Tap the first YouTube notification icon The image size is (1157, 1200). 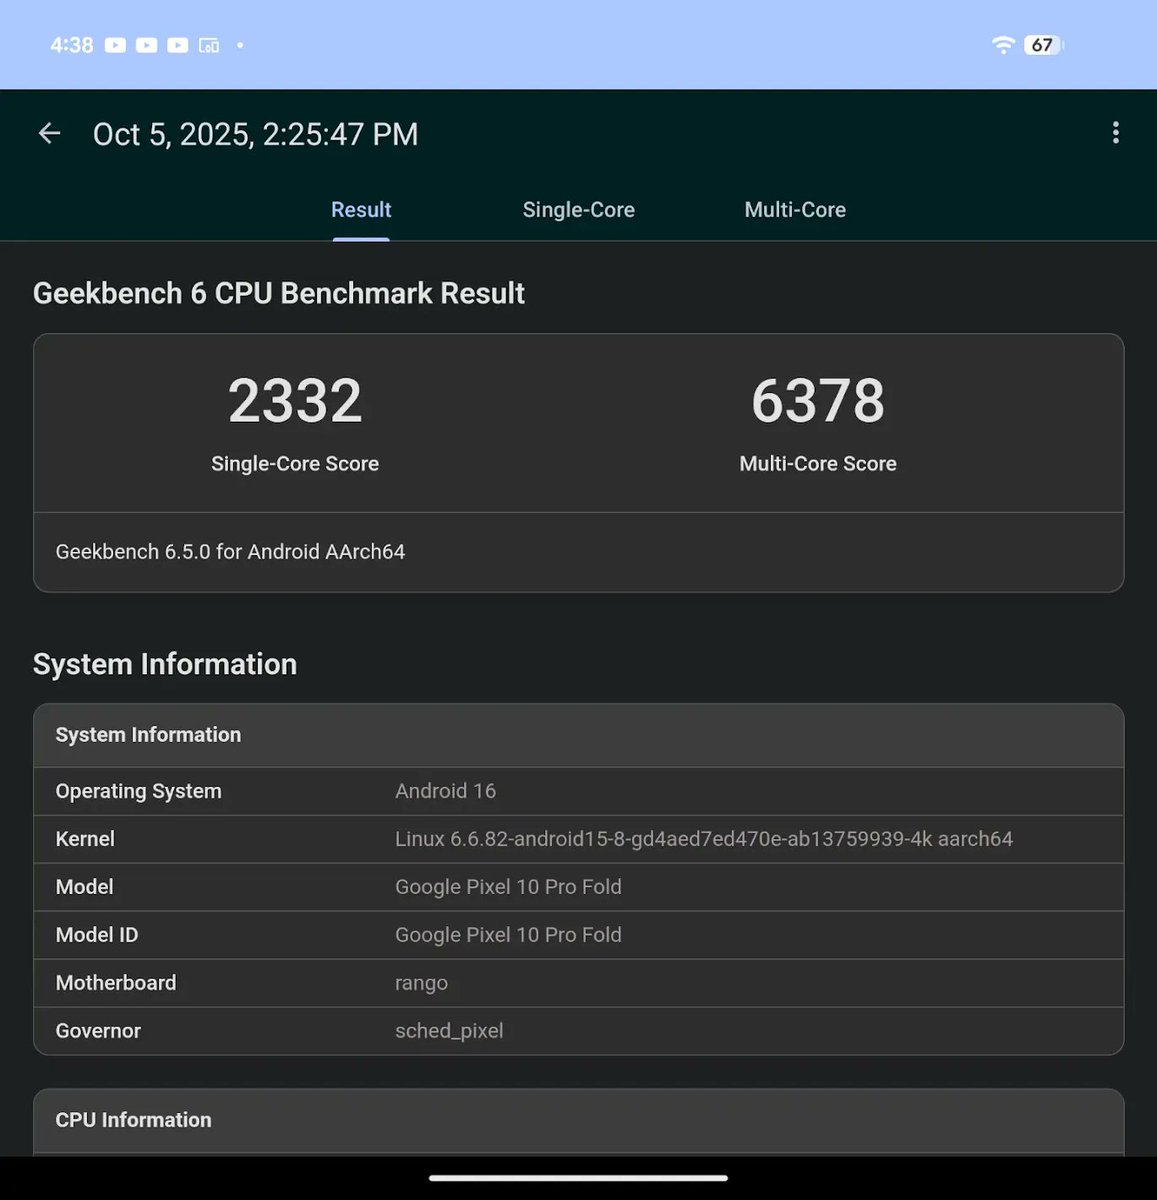click(x=115, y=45)
